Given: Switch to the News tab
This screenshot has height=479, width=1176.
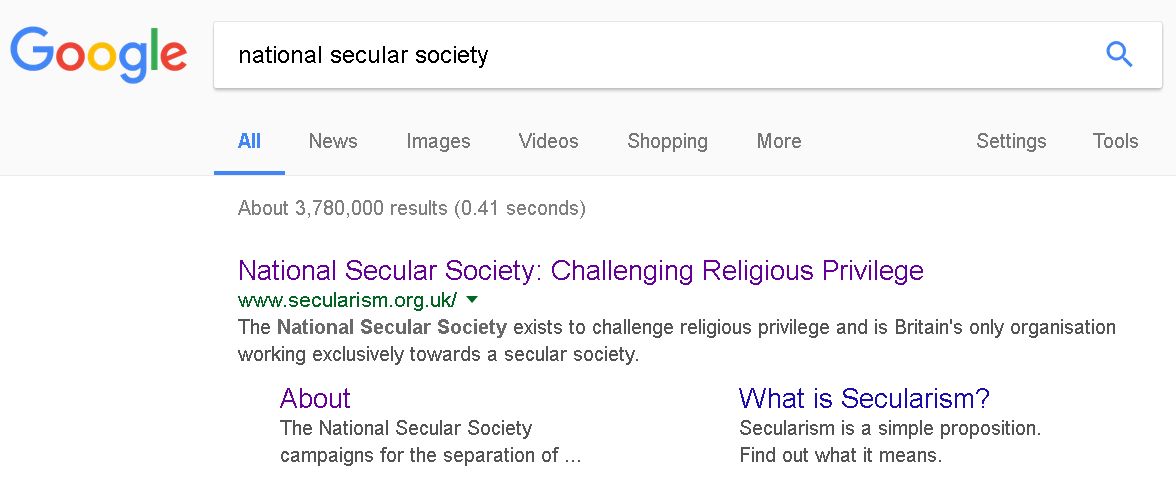Looking at the screenshot, I should pyautogui.click(x=333, y=141).
